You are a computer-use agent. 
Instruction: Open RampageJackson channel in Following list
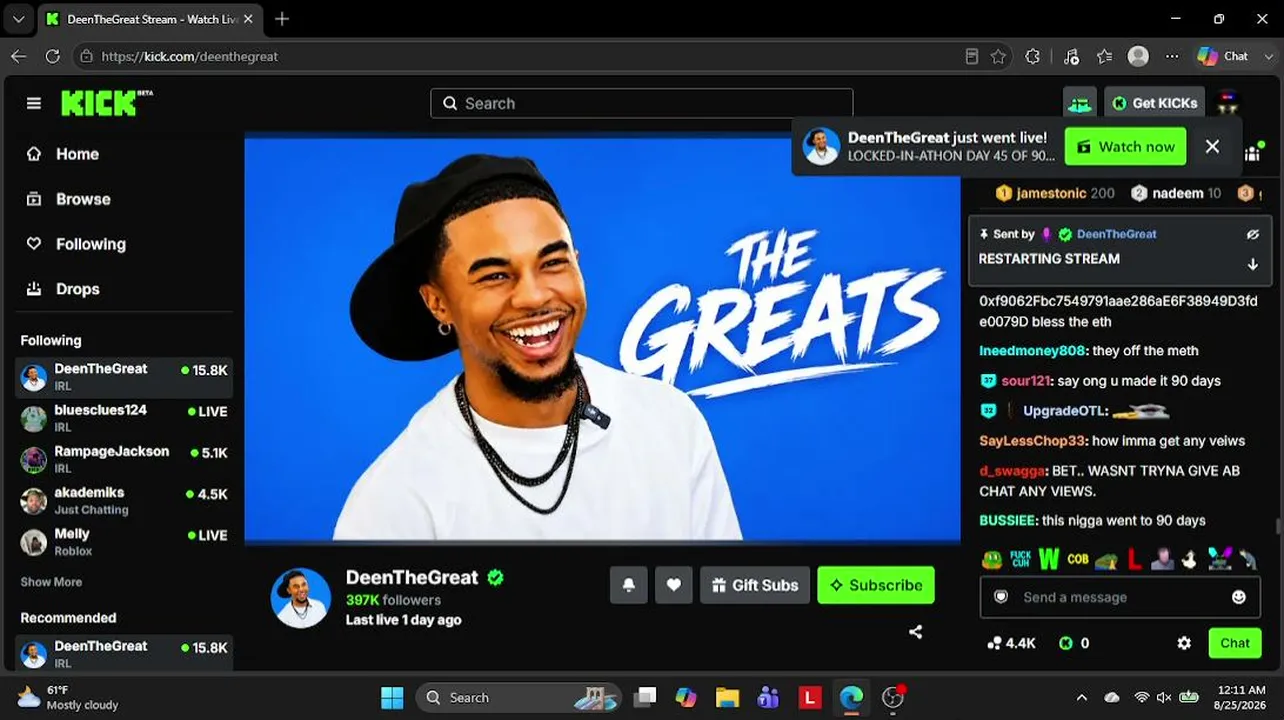click(125, 459)
